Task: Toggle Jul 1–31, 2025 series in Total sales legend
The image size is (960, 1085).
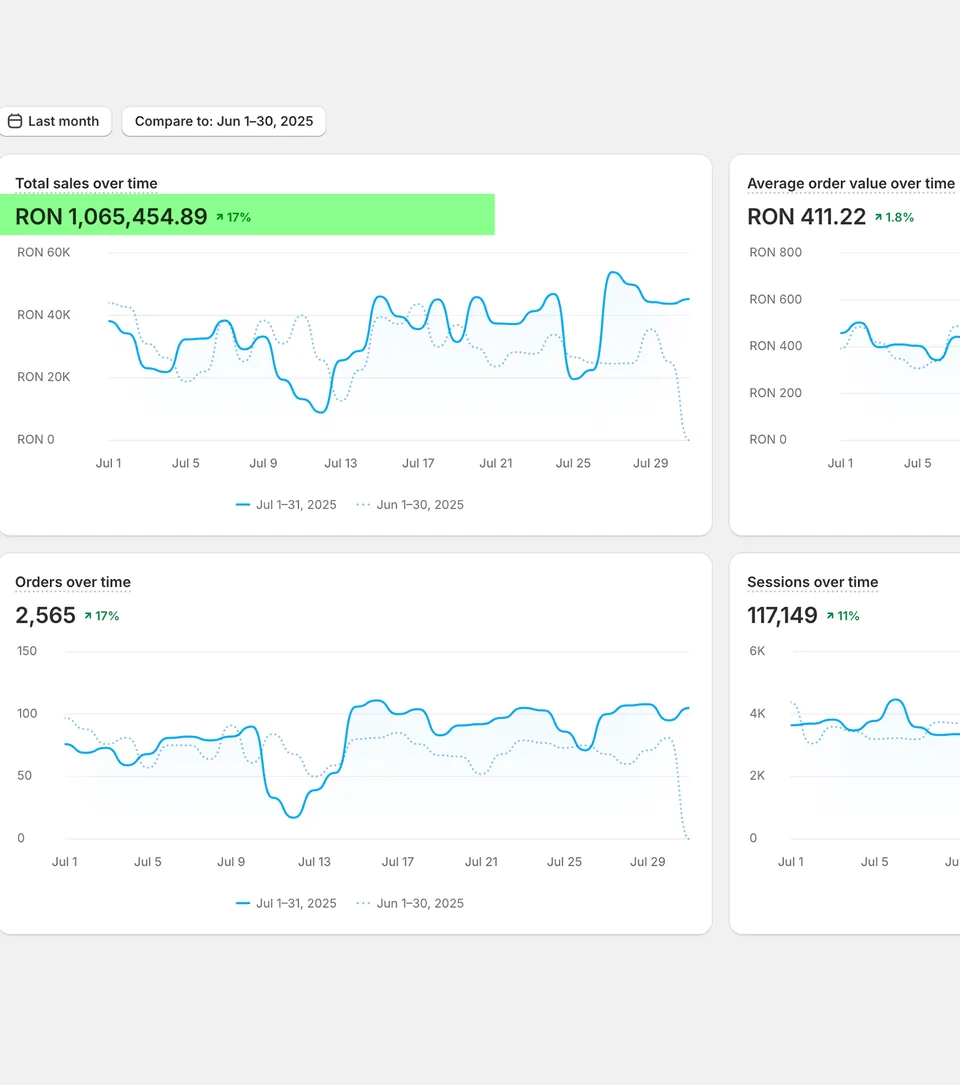Action: pos(286,505)
